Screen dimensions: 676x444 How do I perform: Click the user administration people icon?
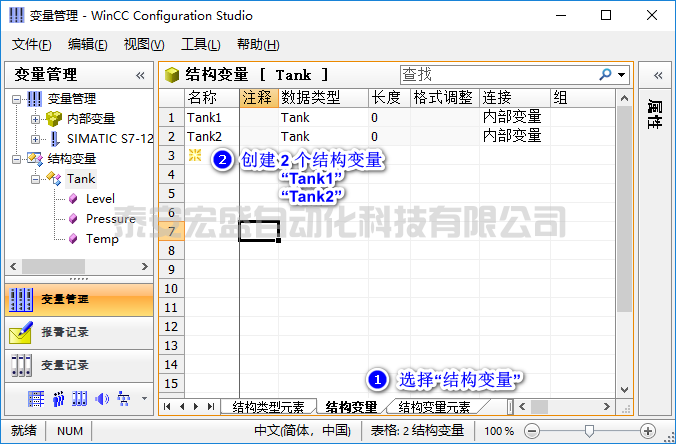click(58, 399)
